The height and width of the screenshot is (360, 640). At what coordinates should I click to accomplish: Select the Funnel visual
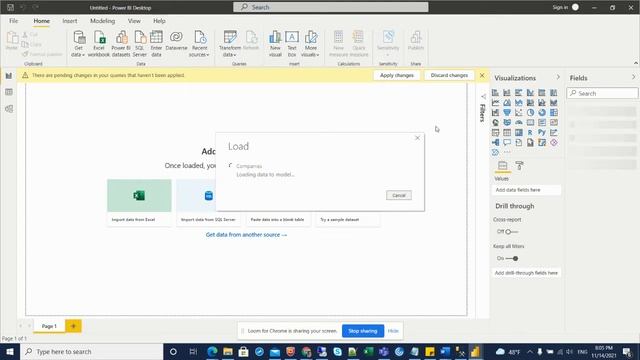(507, 113)
